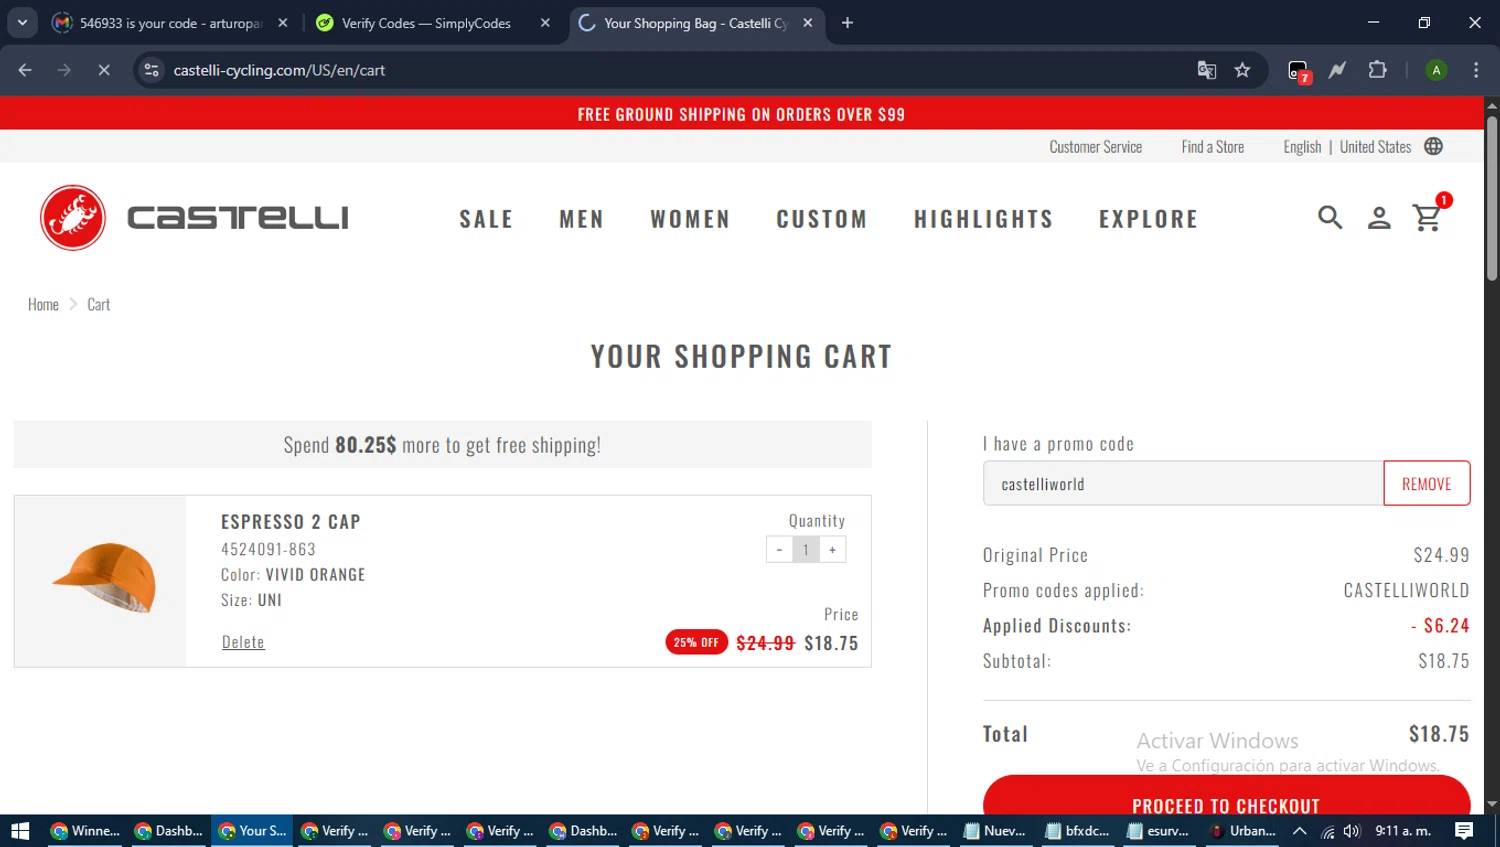The height and width of the screenshot is (847, 1500).
Task: Open the Nuev... notepad taskbar item
Action: [x=994, y=831]
